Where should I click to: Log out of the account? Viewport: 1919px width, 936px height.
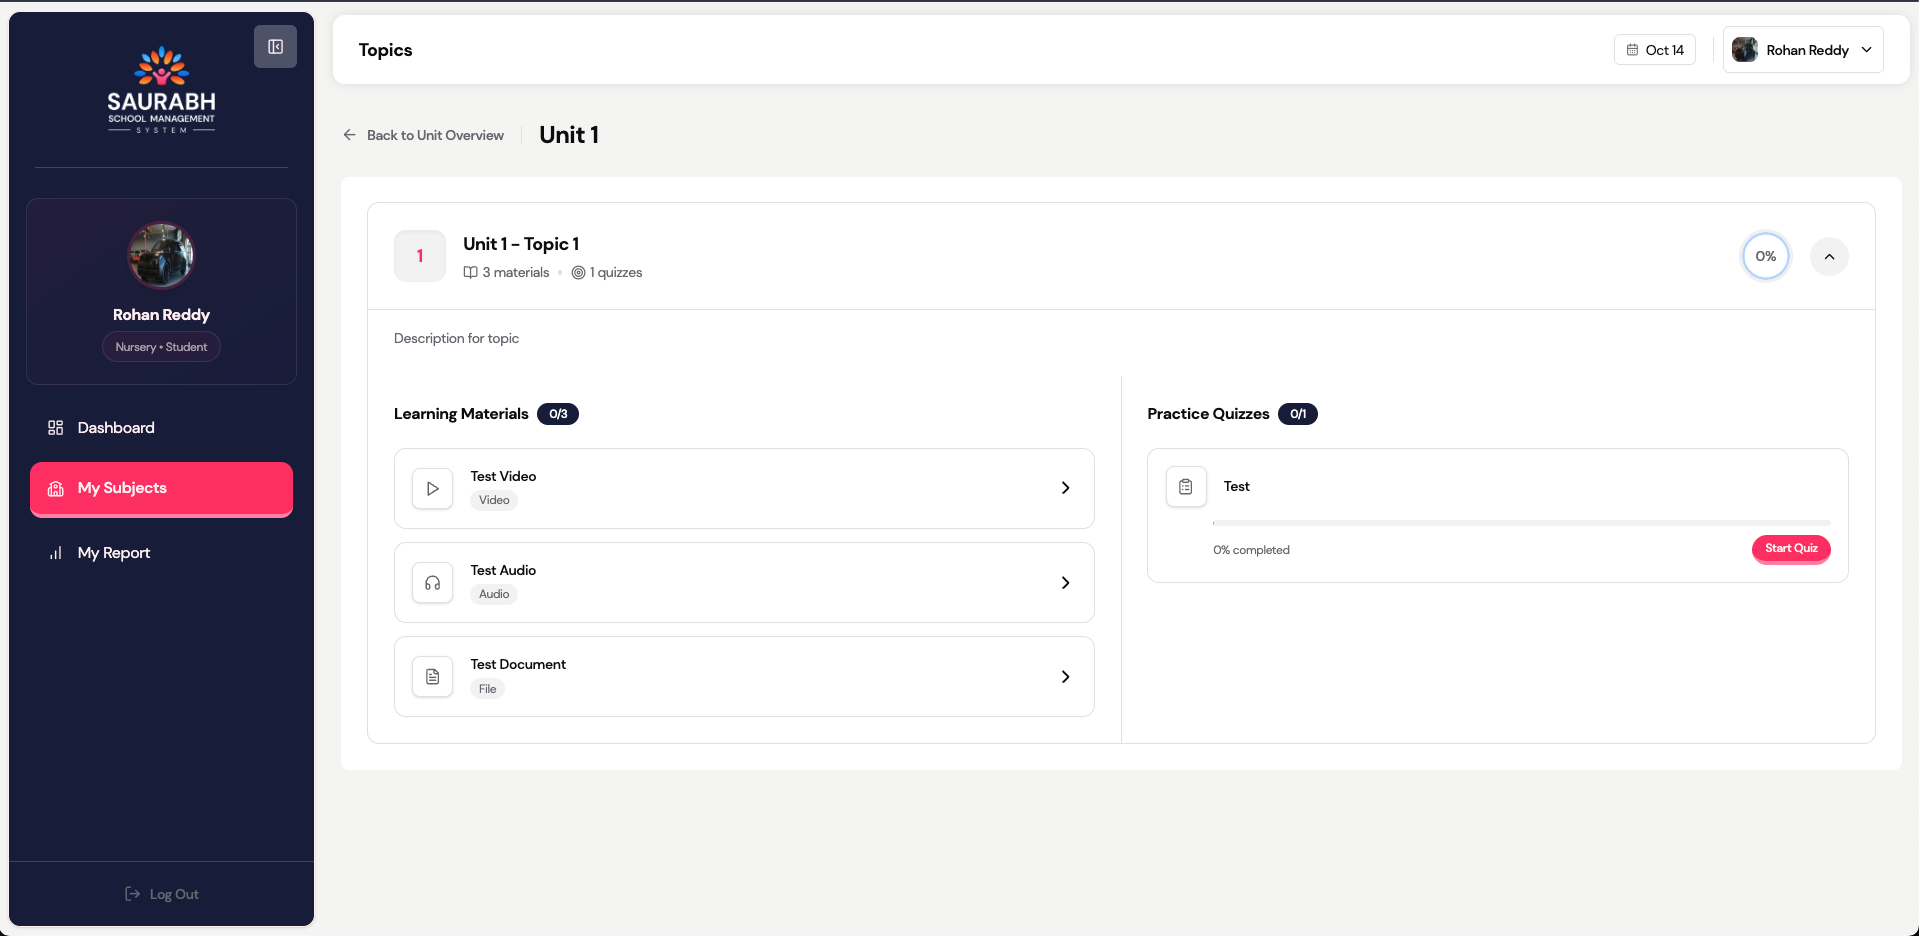[x=162, y=894]
